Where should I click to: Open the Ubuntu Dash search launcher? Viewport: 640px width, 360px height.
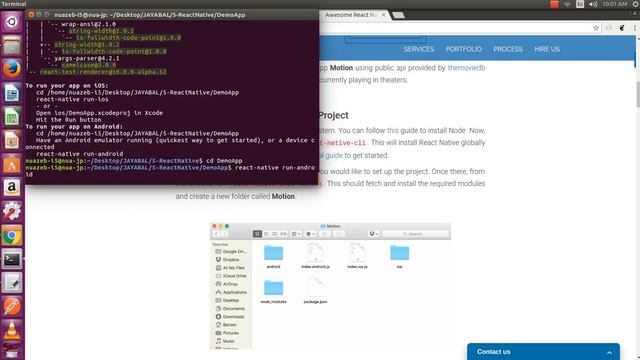pos(12,22)
